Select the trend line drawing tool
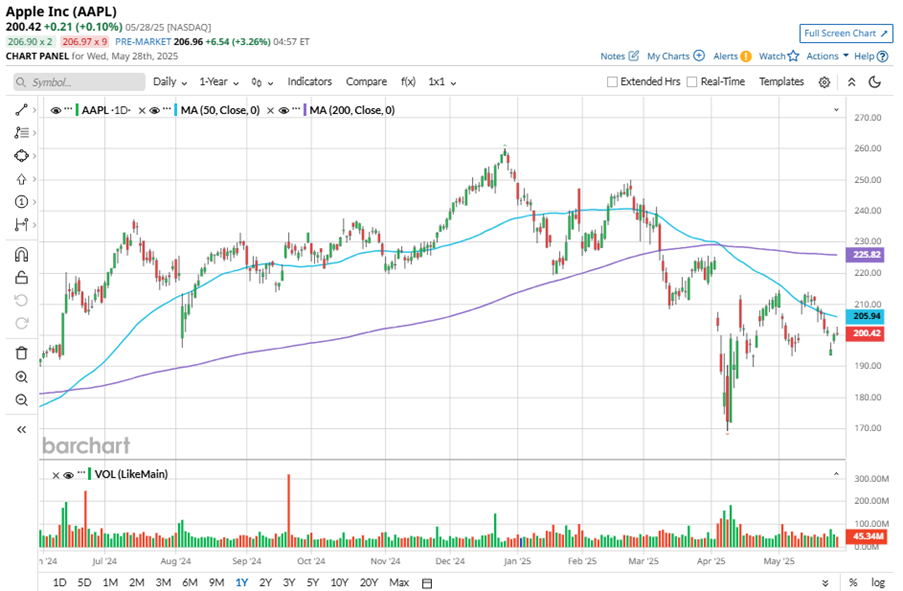The height and width of the screenshot is (591, 903). tap(21, 109)
